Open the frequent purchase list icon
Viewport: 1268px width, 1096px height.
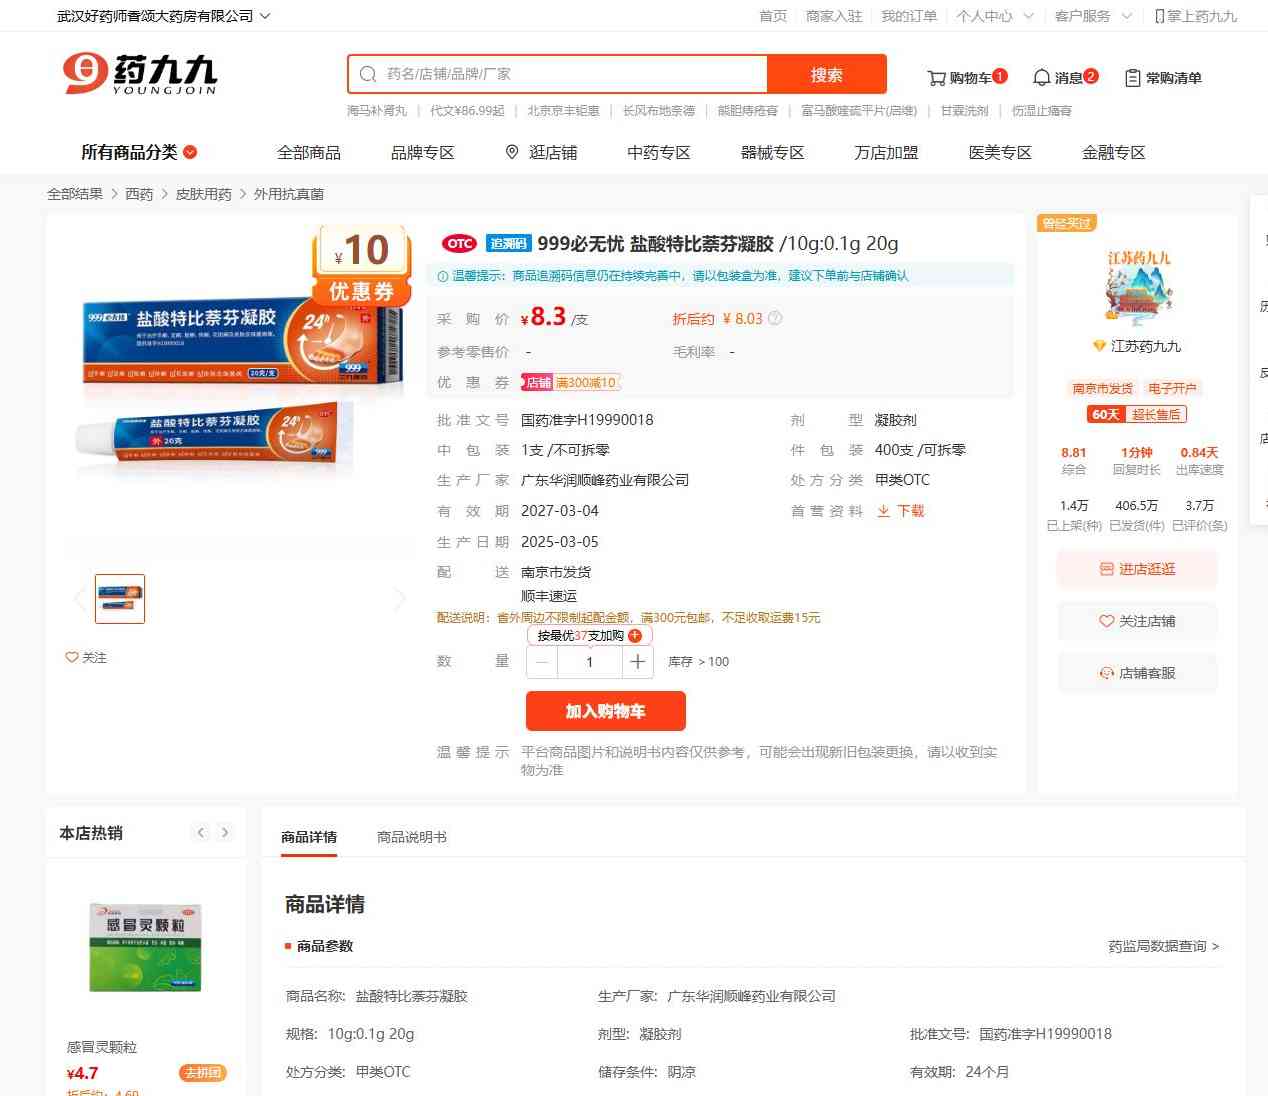coord(1132,78)
